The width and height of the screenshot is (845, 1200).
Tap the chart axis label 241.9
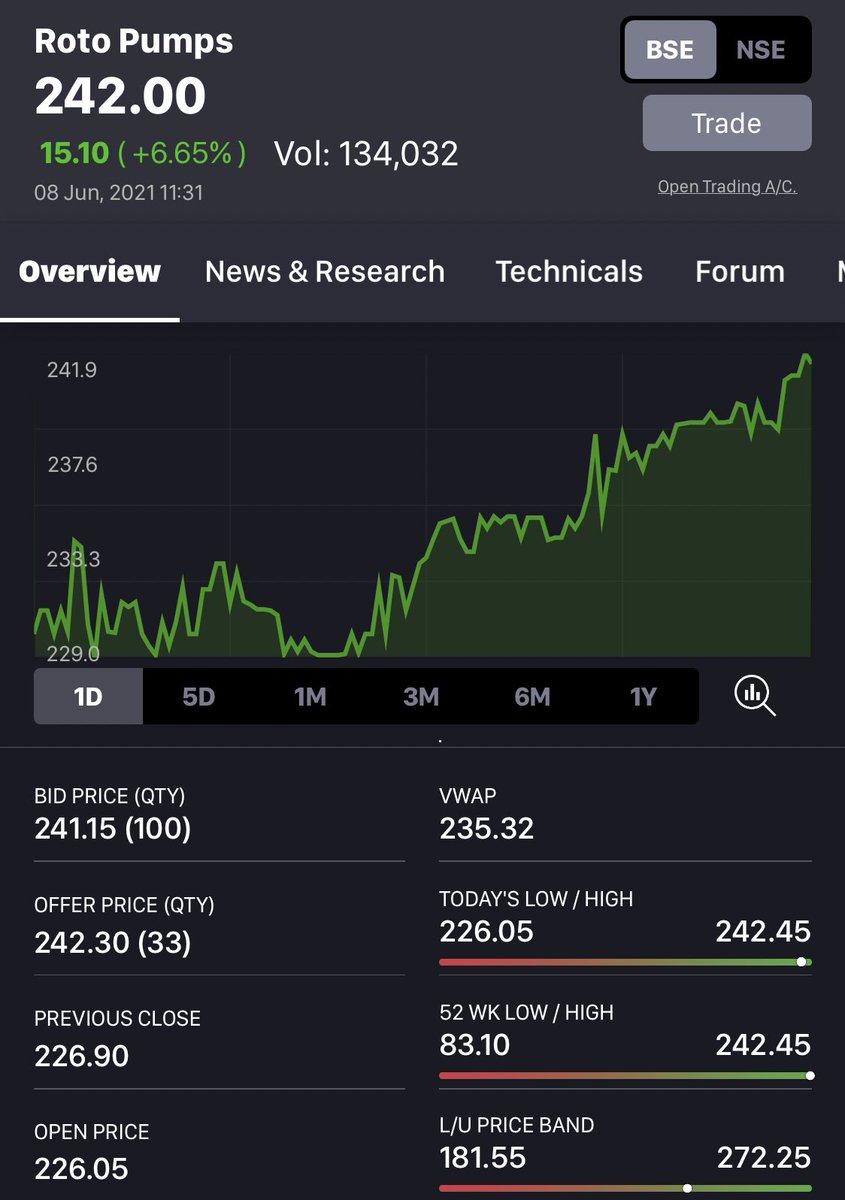click(x=72, y=370)
